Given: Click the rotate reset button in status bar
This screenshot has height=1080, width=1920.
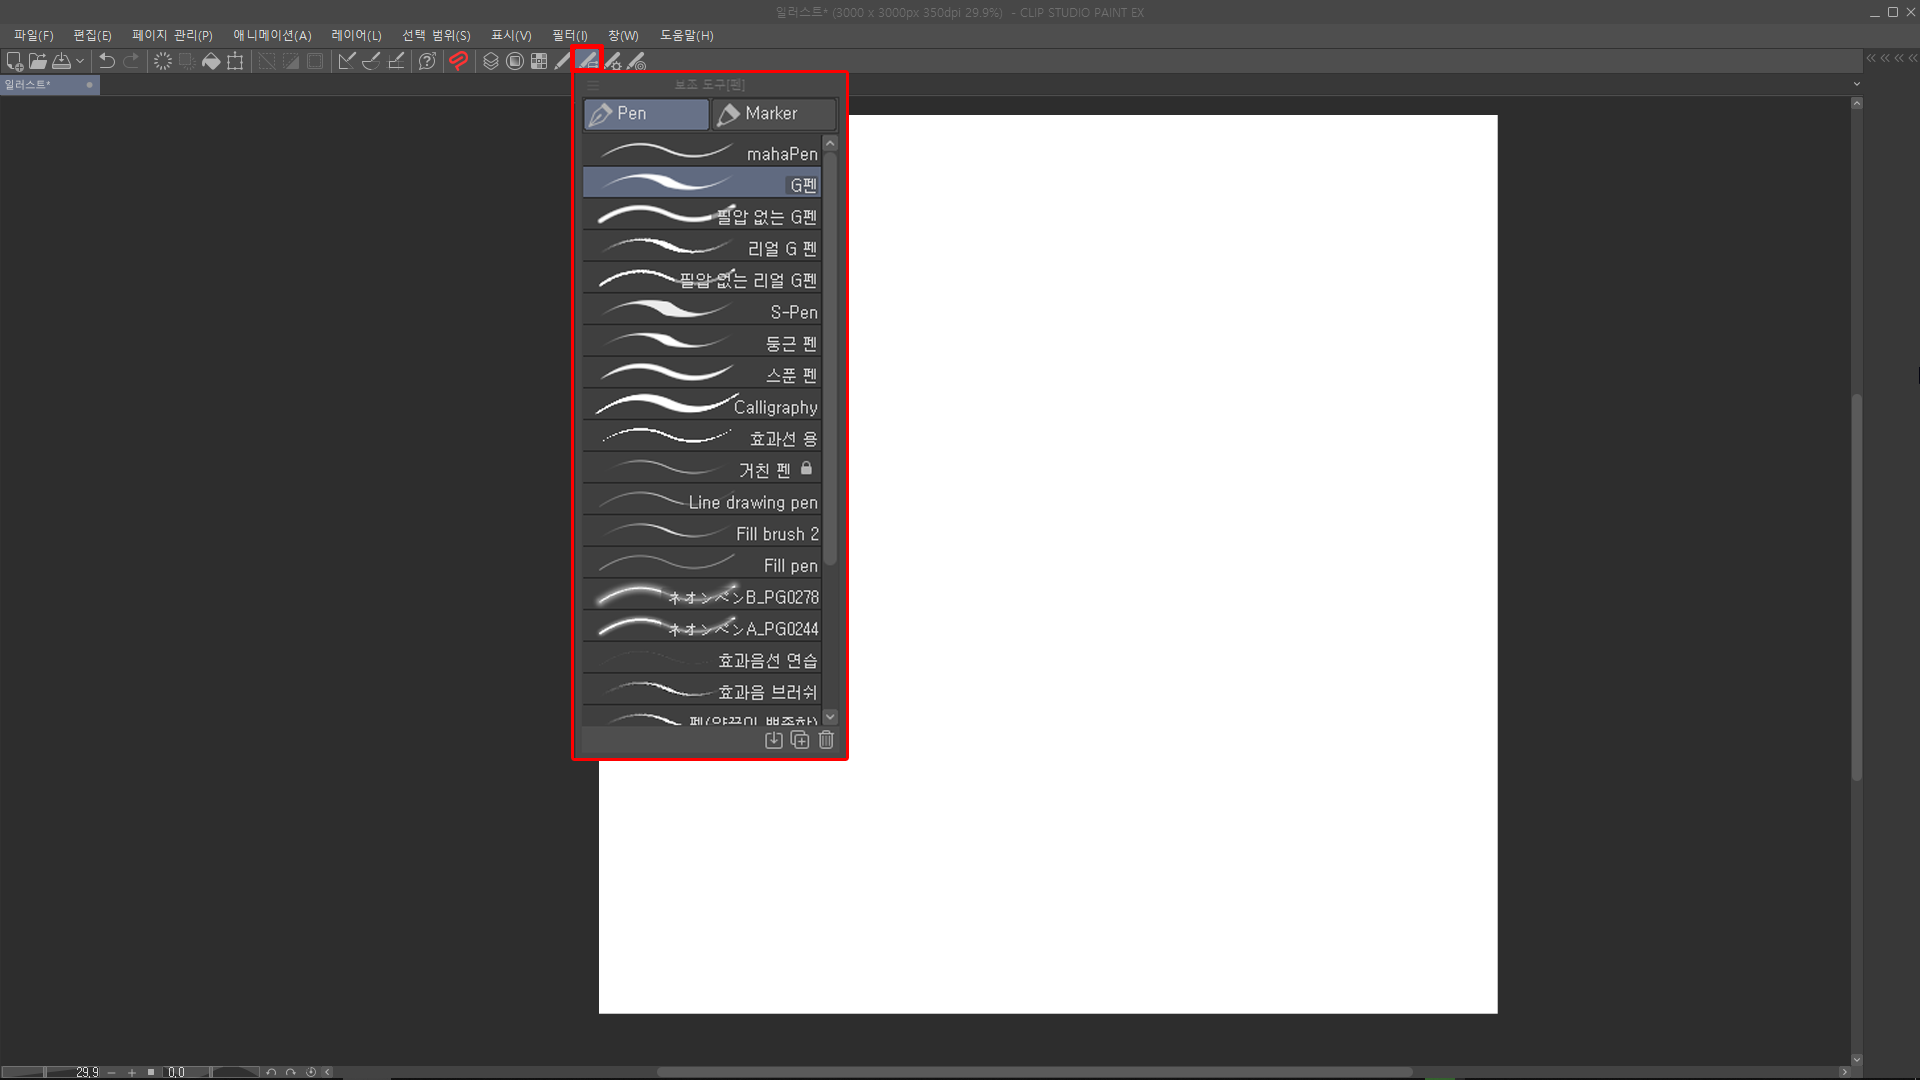Looking at the screenshot, I should point(311,1072).
